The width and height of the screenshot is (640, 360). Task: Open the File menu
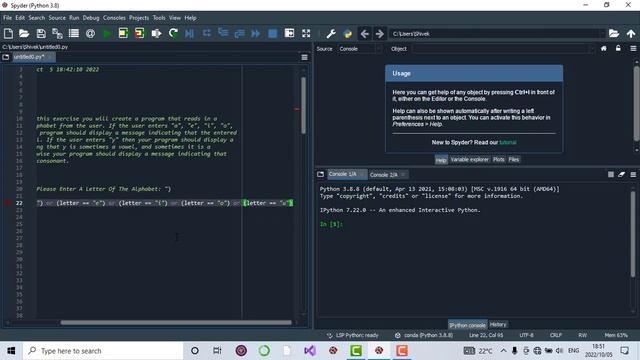(x=7, y=18)
